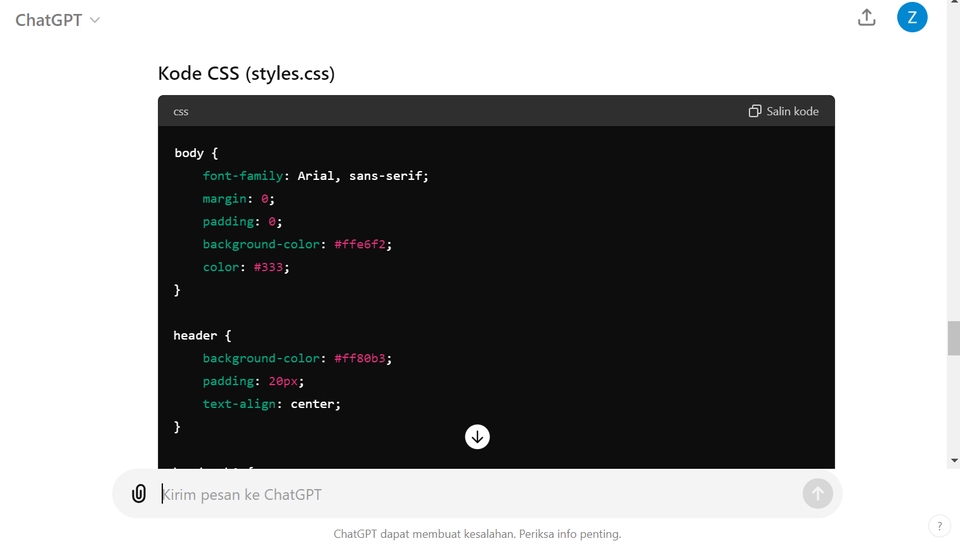Click the send message arrow button

[817, 494]
